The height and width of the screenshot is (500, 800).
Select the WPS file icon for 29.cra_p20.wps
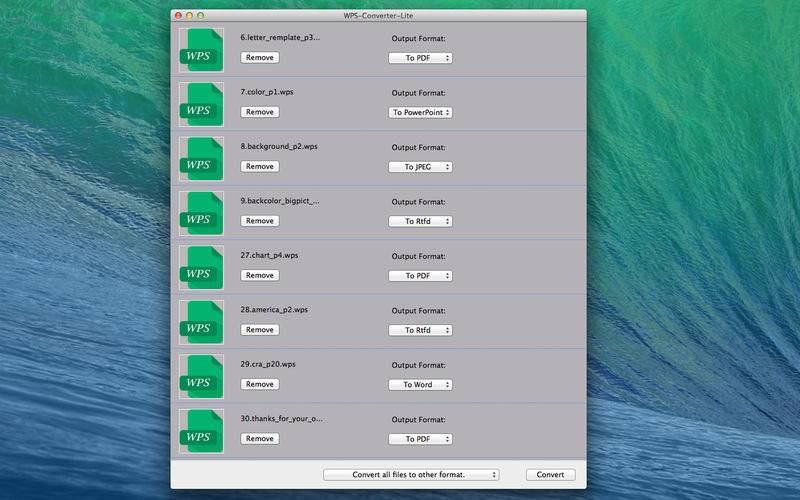(201, 377)
